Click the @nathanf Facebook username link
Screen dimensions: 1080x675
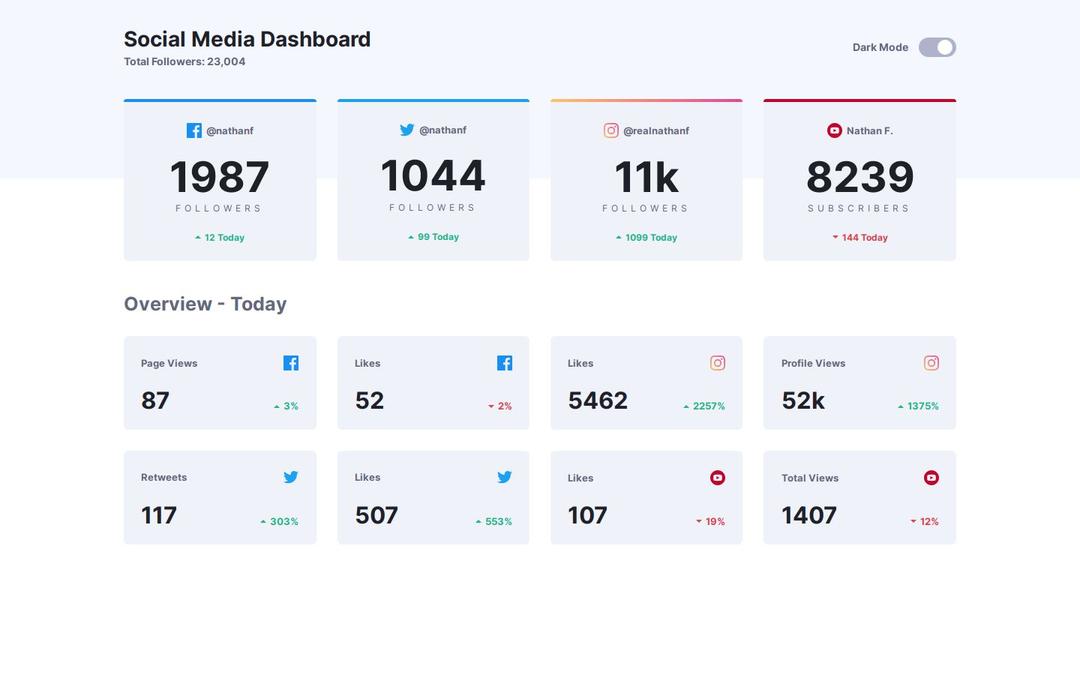point(229,130)
